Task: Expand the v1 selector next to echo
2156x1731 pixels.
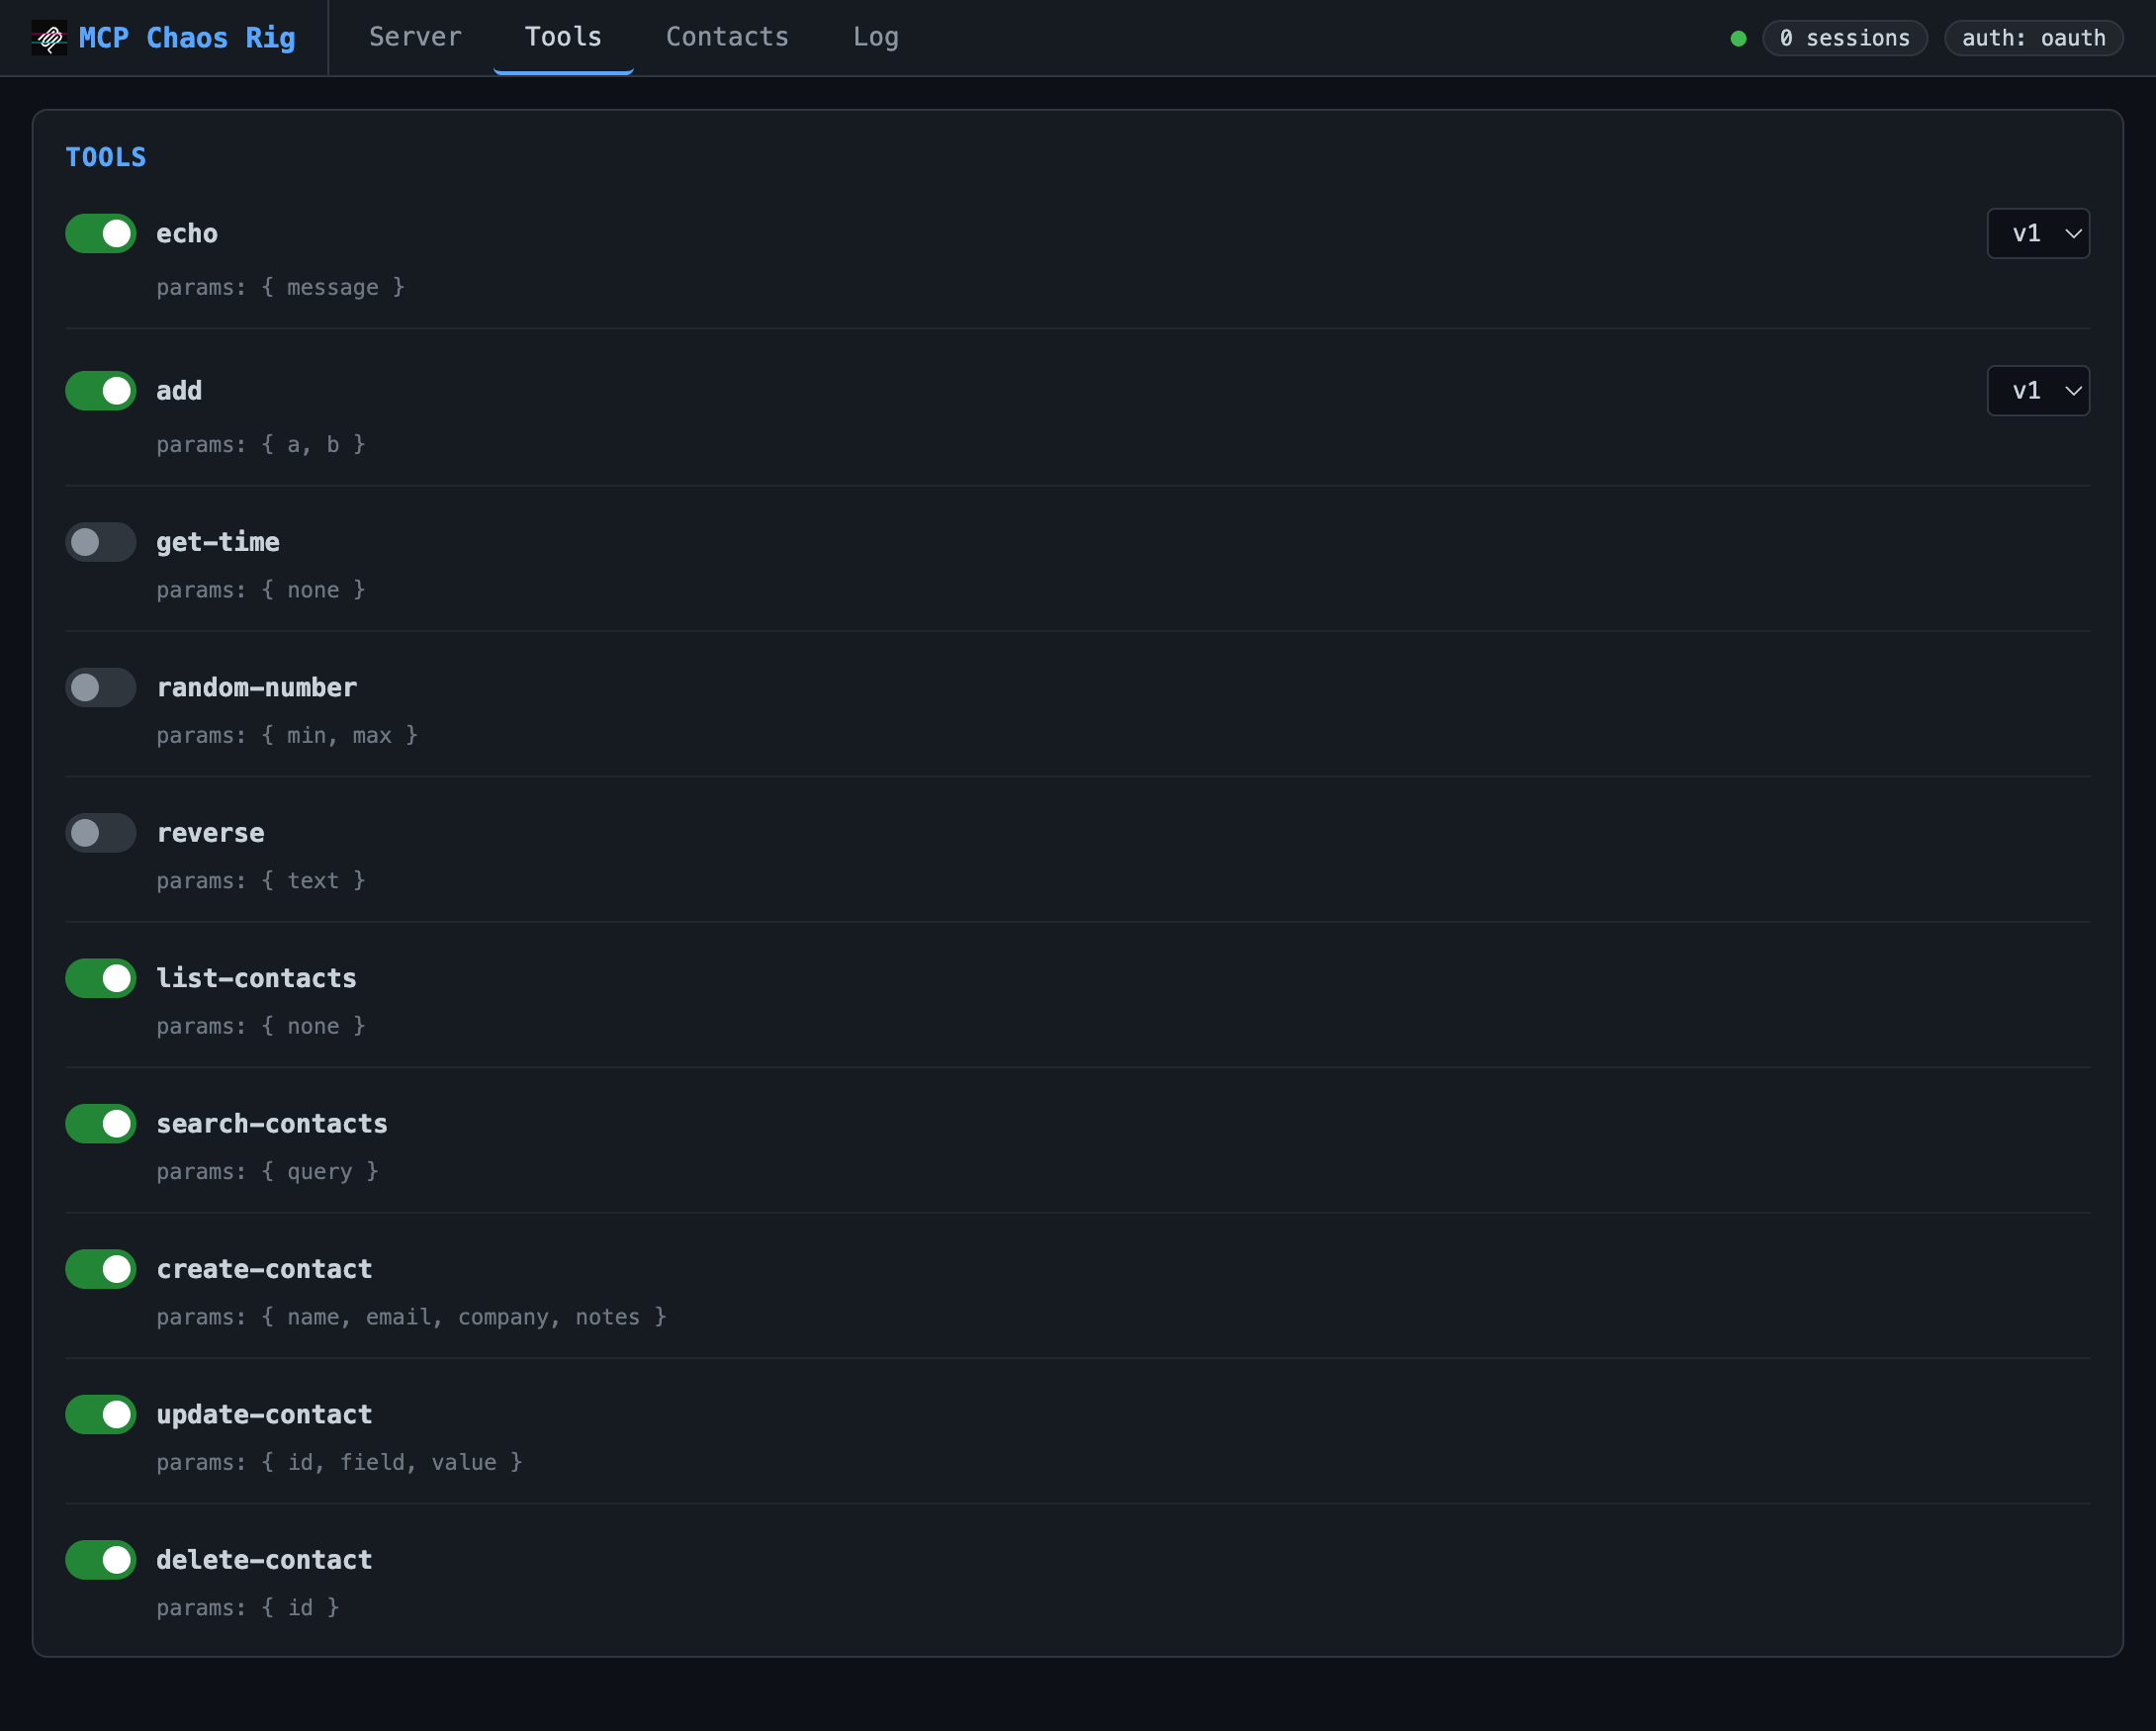Action: tap(2038, 233)
